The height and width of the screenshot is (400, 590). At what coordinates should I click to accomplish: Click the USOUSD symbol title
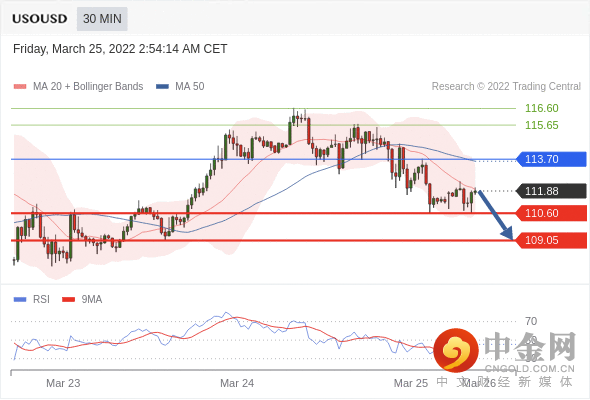point(40,19)
